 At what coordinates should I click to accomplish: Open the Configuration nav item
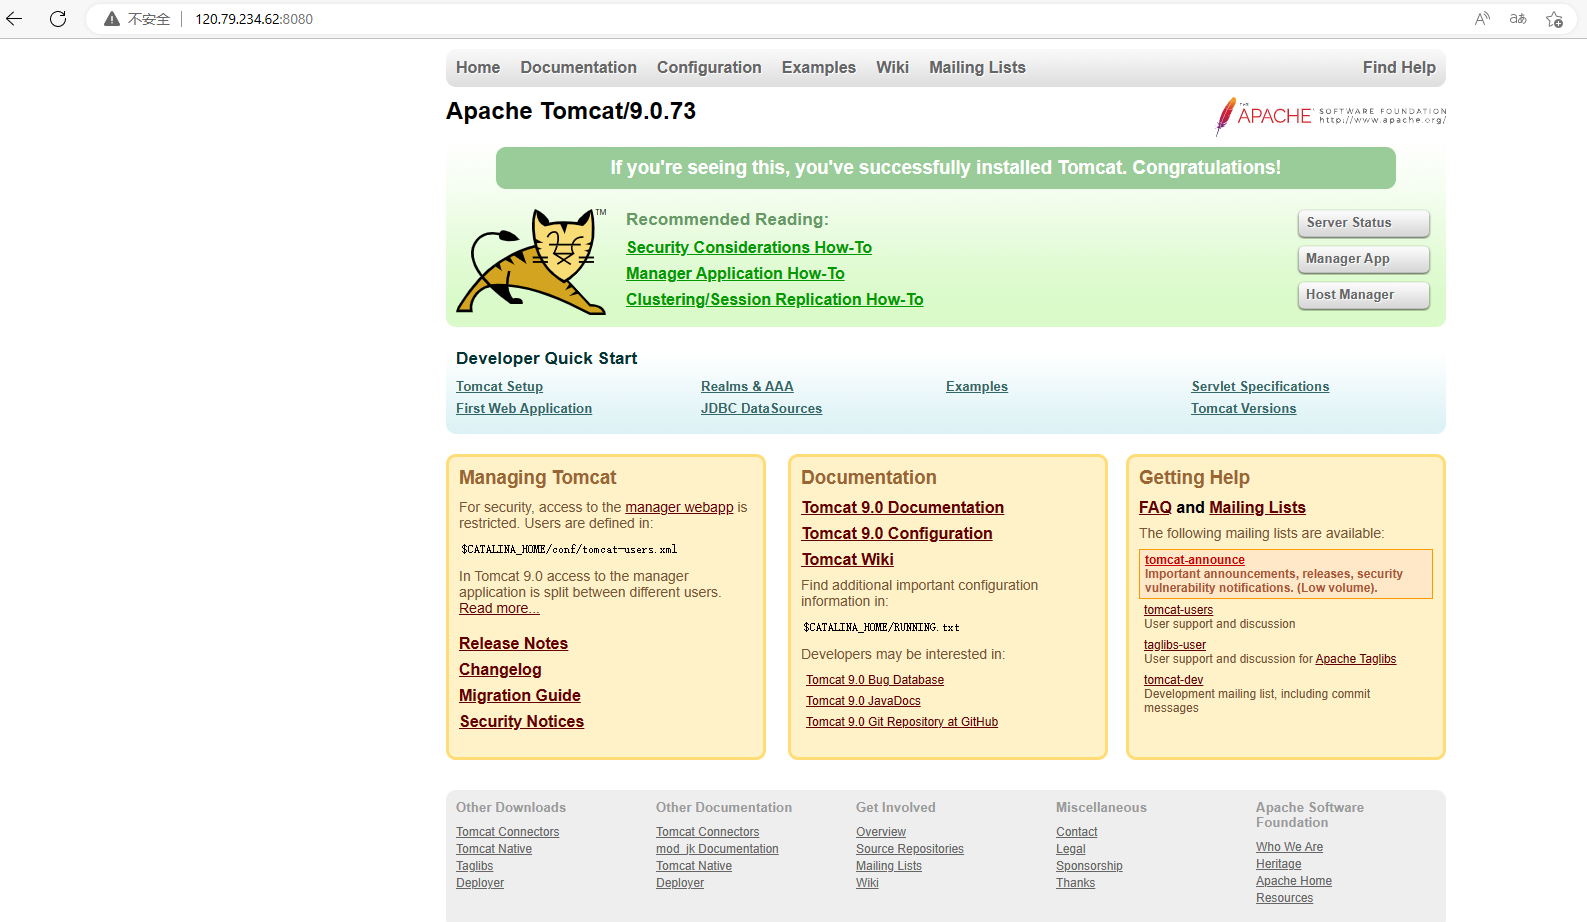click(x=709, y=67)
